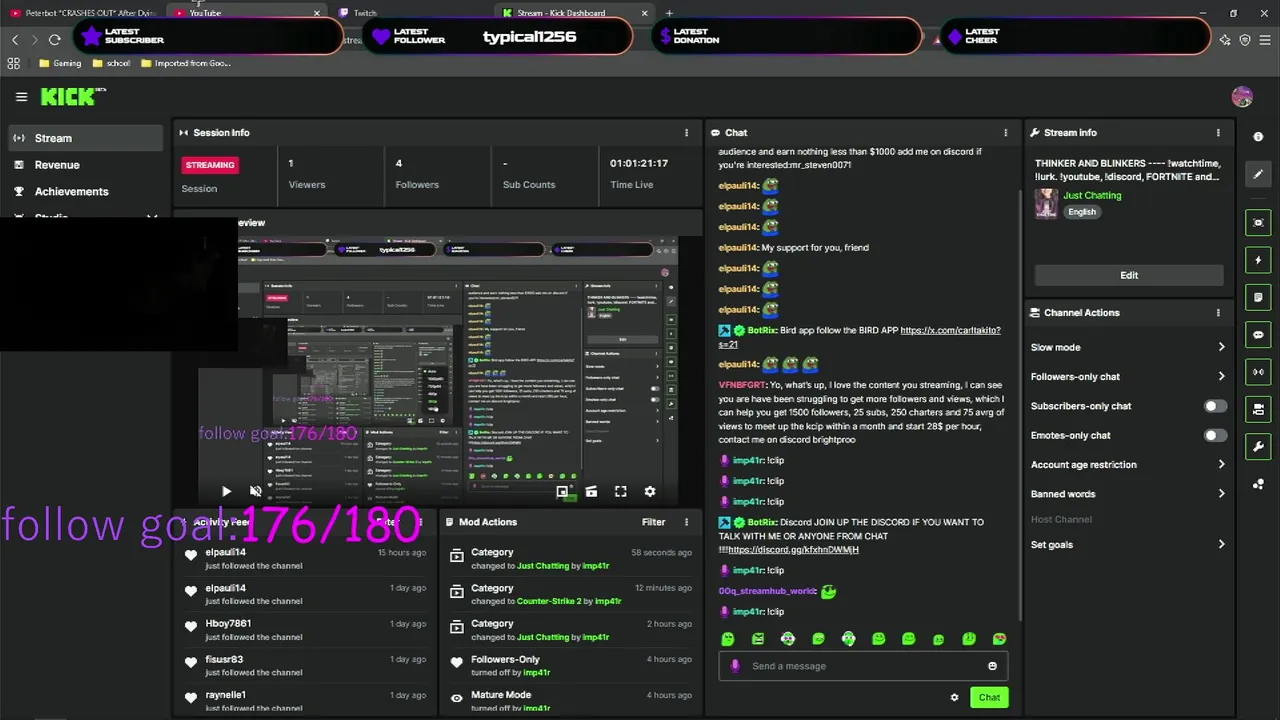The height and width of the screenshot is (720, 1280).
Task: Open the school bookmarks folder
Action: (x=111, y=63)
